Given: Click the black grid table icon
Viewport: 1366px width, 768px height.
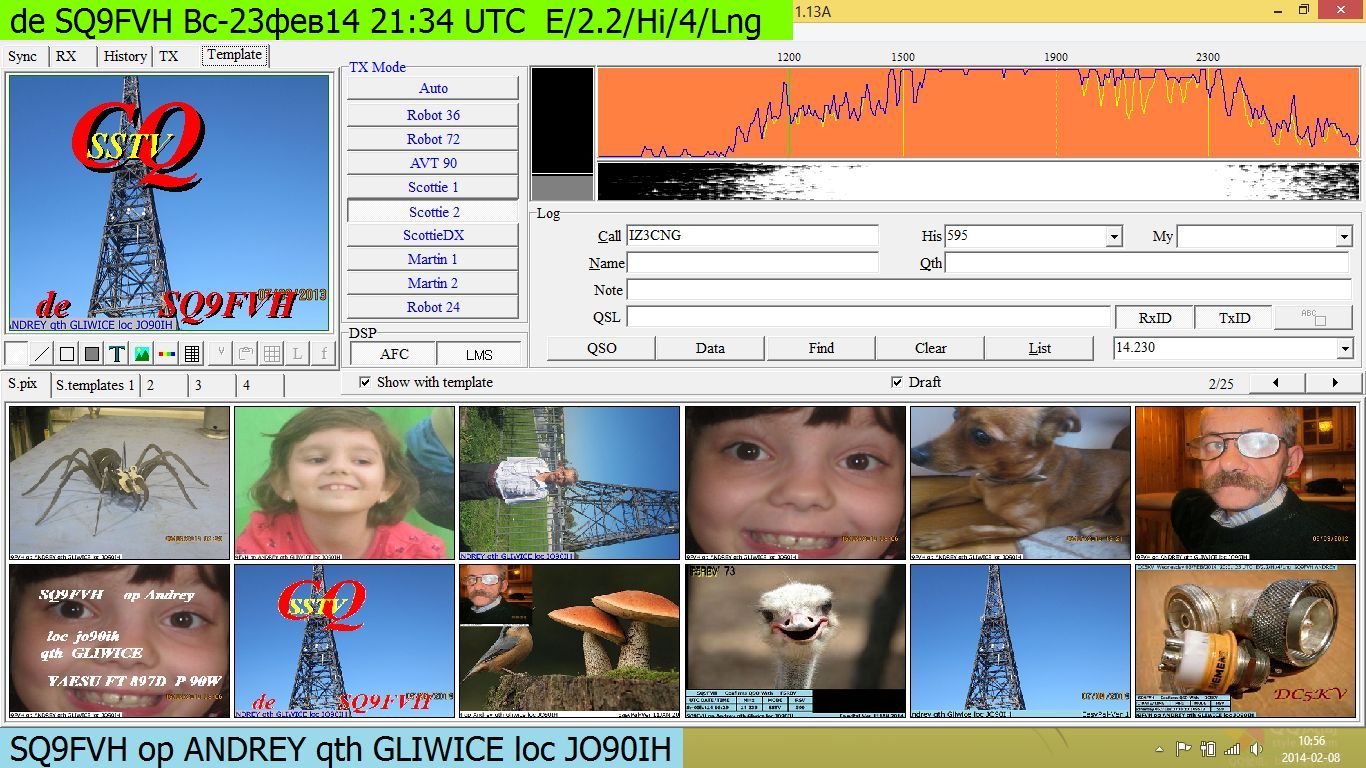Looking at the screenshot, I should pos(193,353).
